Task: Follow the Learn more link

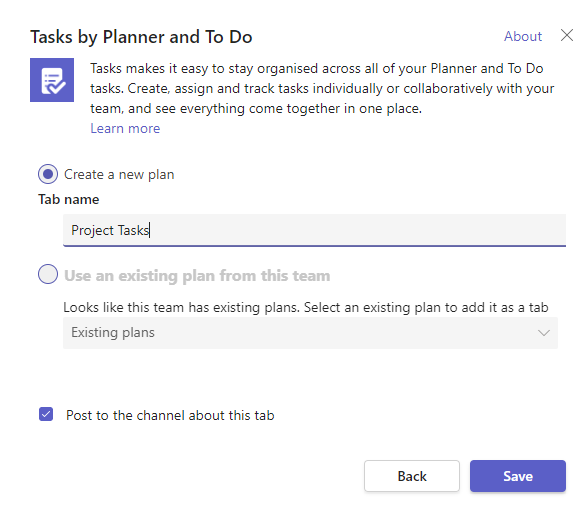Action: tap(125, 128)
